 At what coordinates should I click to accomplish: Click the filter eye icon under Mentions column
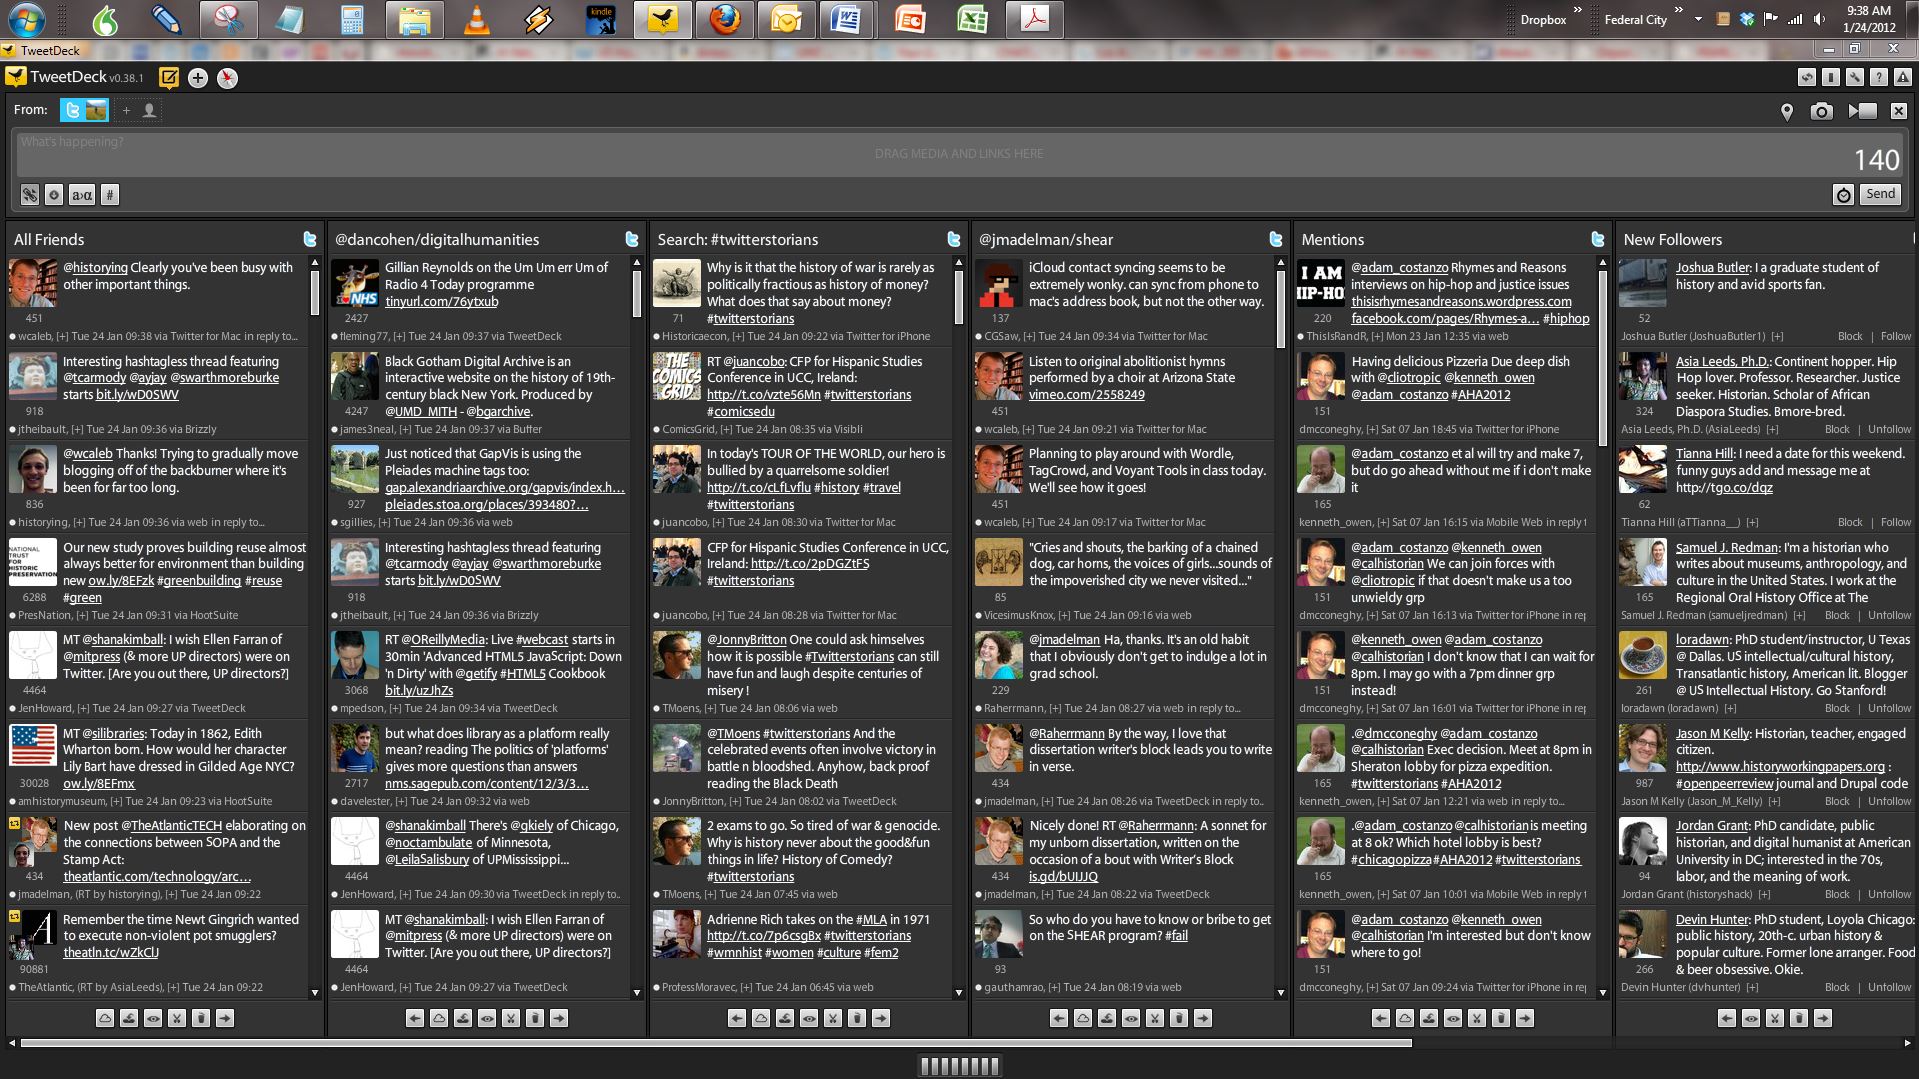(x=1453, y=1018)
